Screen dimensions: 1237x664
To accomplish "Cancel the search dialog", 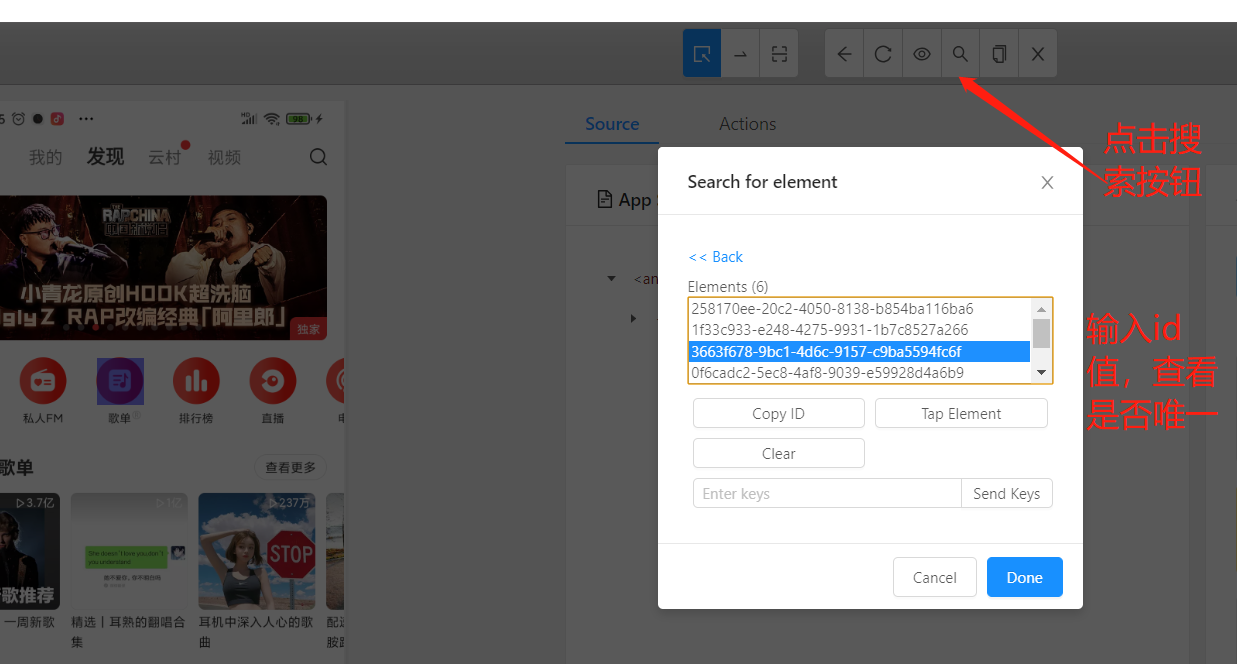I will pyautogui.click(x=935, y=577).
